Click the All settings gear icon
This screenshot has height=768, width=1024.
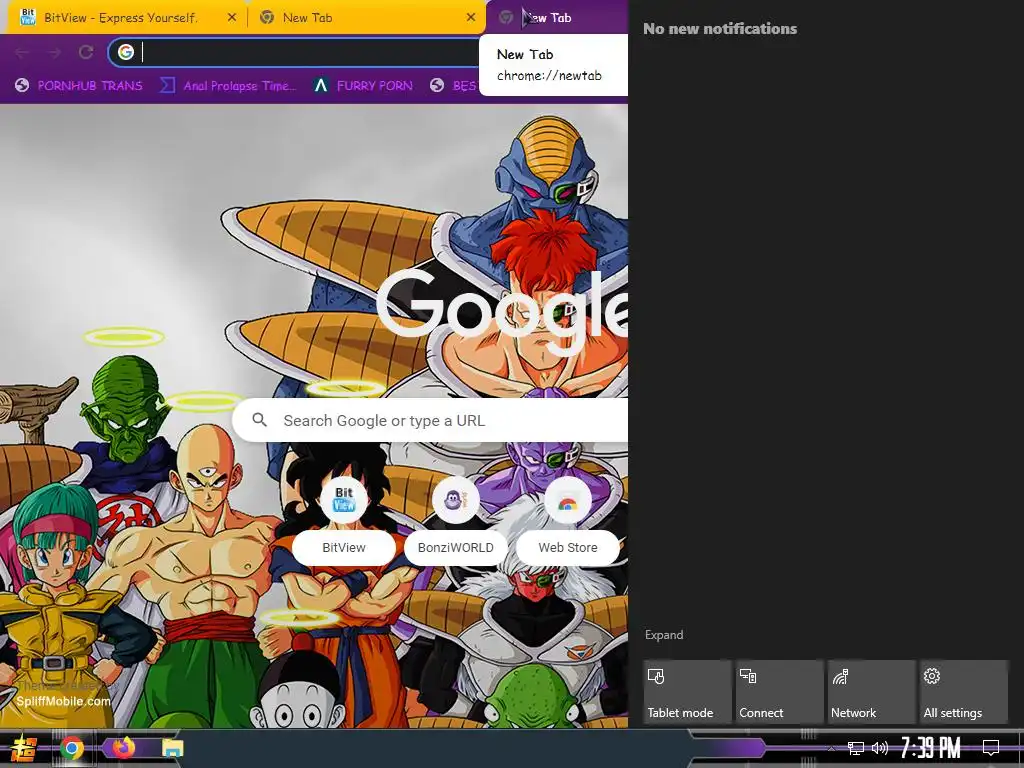(x=932, y=676)
